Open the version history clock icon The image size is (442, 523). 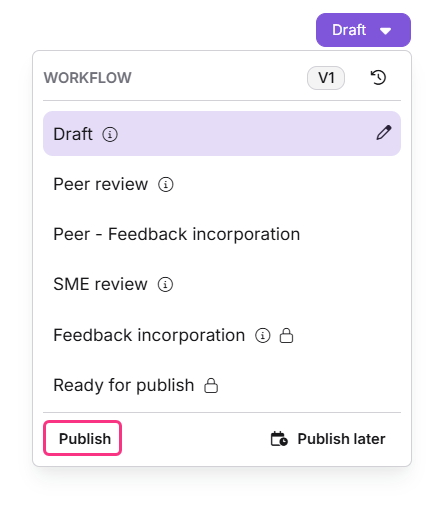378,78
